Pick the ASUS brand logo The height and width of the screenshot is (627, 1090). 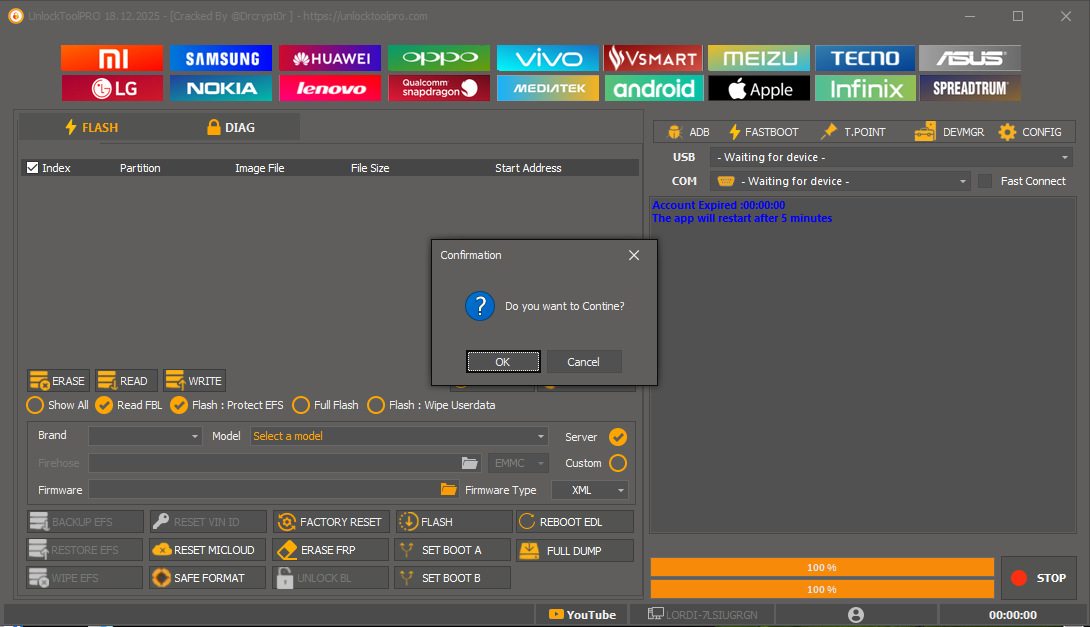tap(970, 58)
